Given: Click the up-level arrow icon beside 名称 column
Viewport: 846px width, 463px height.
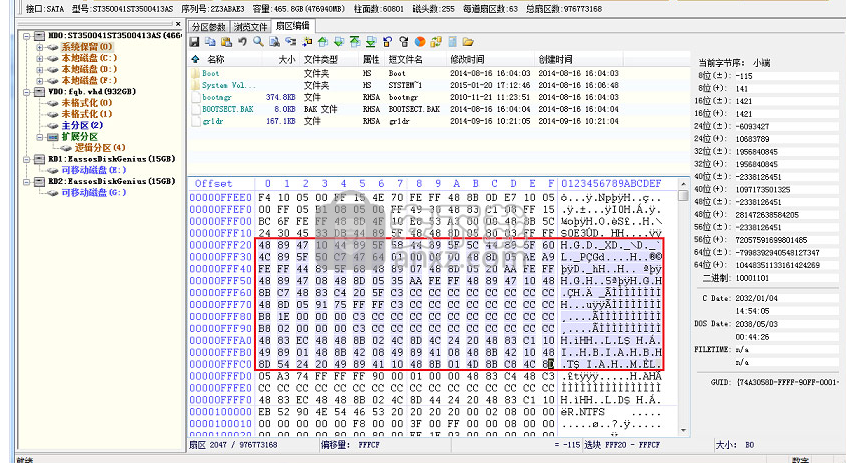Looking at the screenshot, I should pos(195,59).
